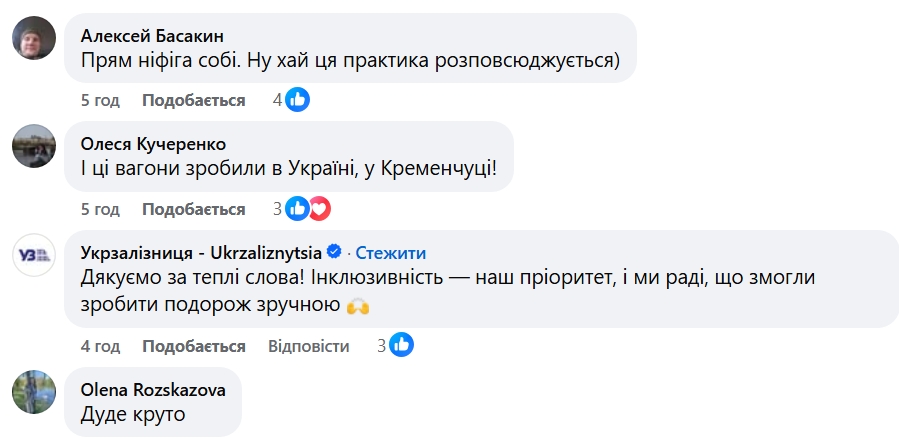Click the blue like icon on Олеся Кучеренко's comment
899x438 pixels.
(x=297, y=209)
